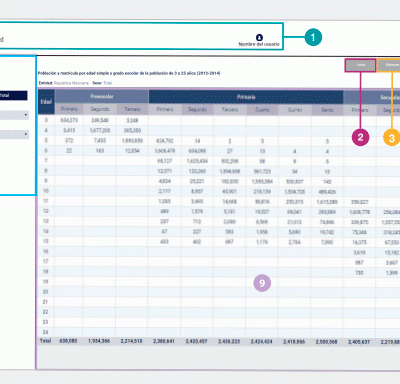
Task: Click the Preescolar Primero value 634,273
Action: (x=69, y=120)
